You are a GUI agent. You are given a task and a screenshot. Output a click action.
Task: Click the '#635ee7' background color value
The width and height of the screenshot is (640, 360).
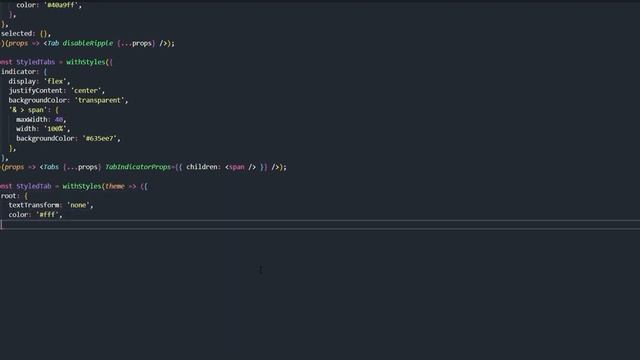(100, 138)
